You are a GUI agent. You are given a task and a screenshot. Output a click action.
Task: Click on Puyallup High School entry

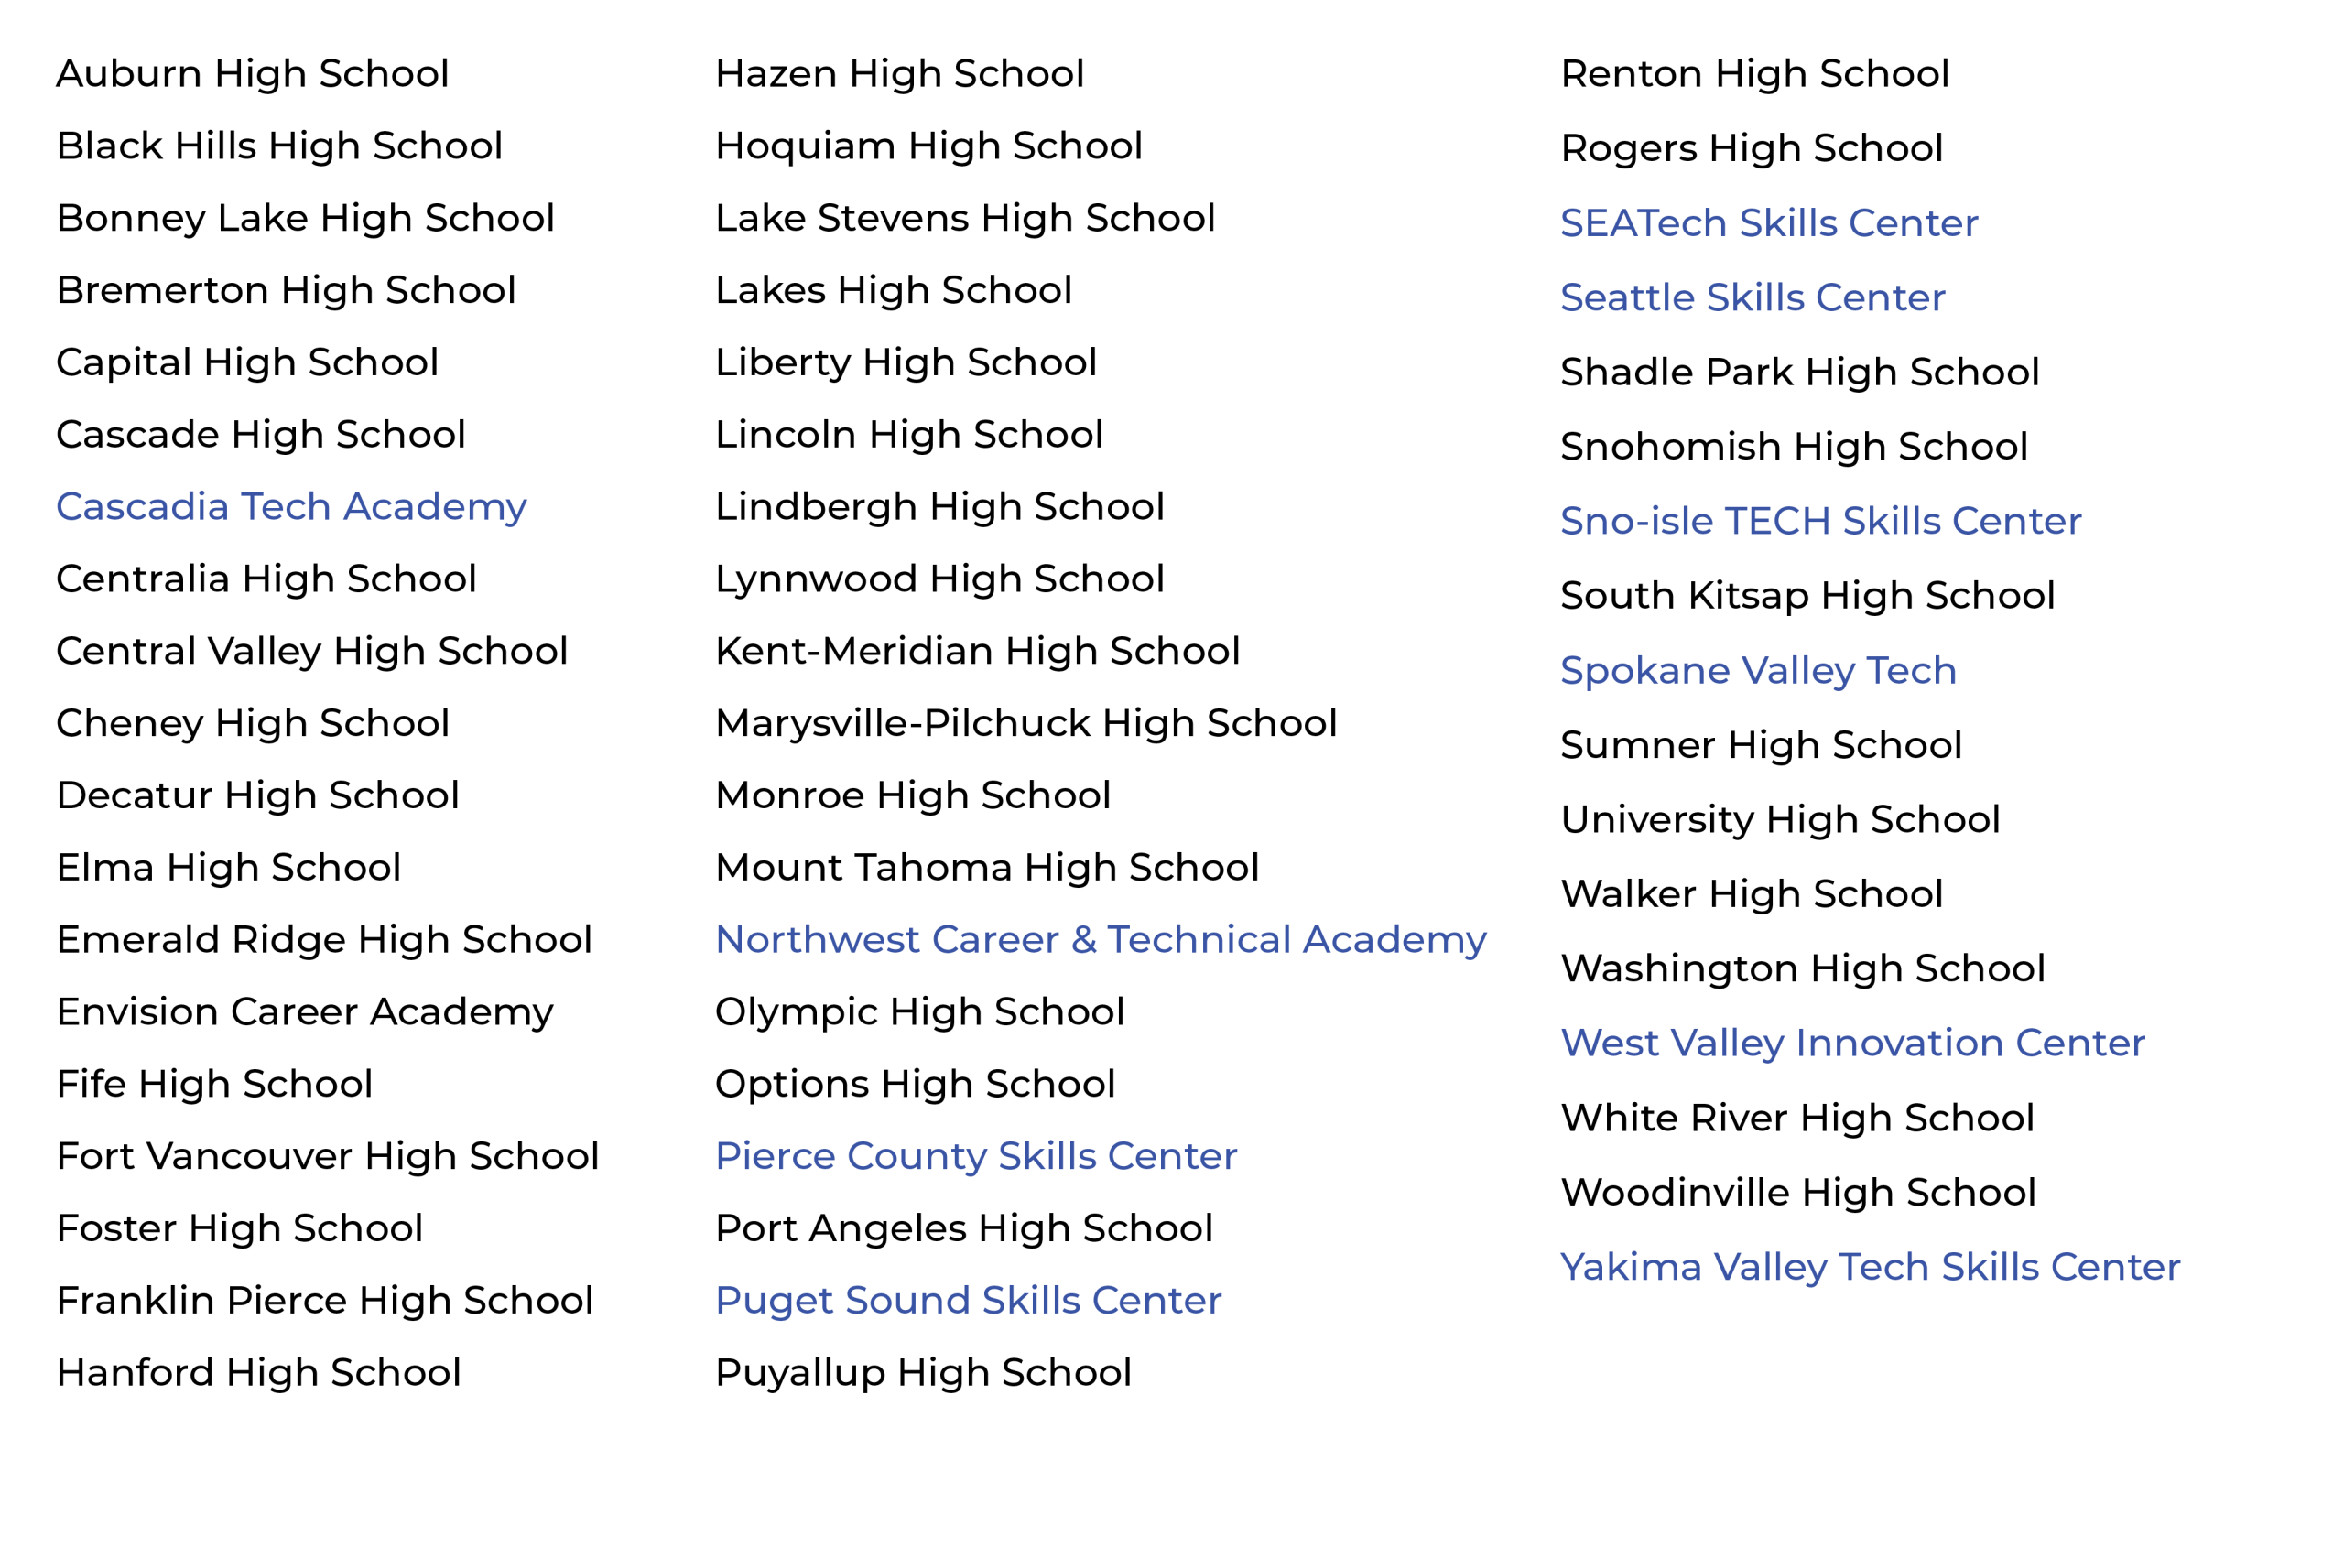(x=923, y=1373)
